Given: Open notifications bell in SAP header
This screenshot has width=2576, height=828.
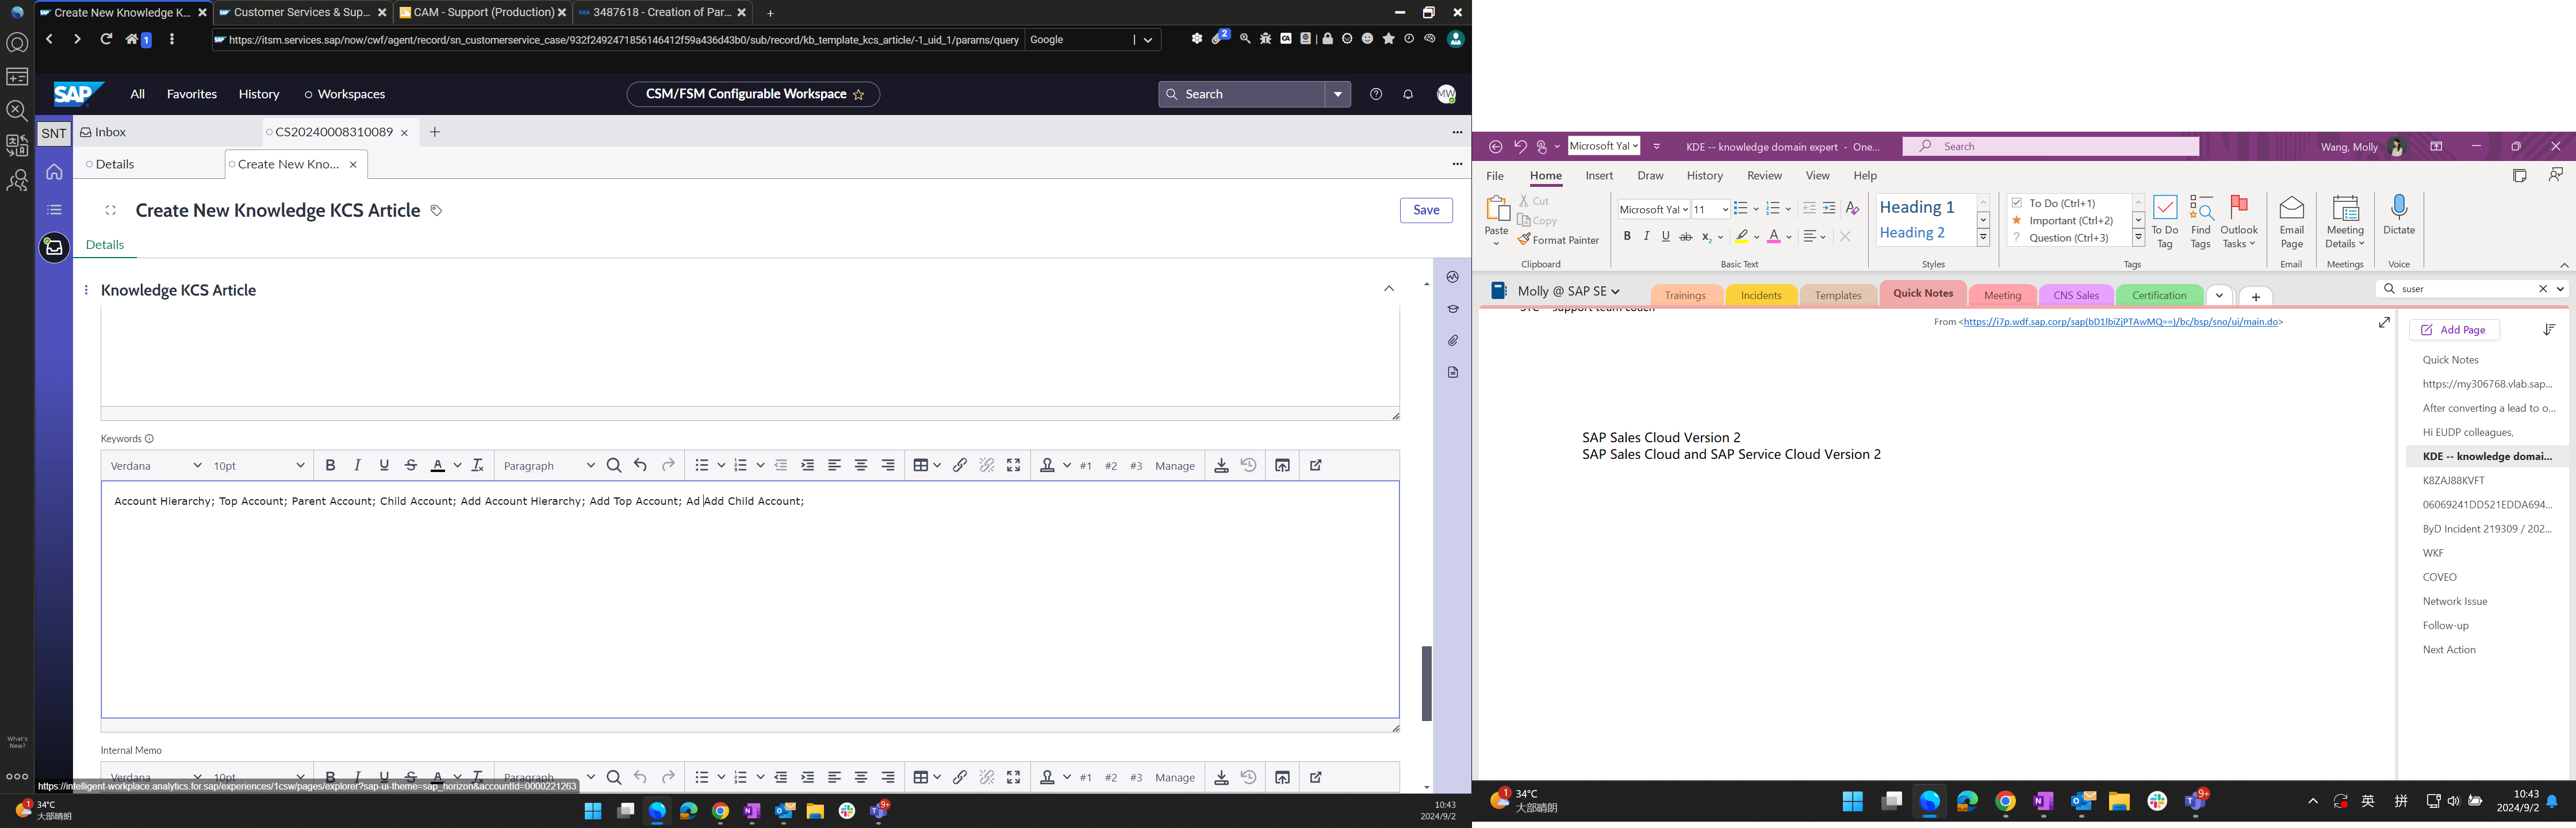Looking at the screenshot, I should [x=1408, y=94].
